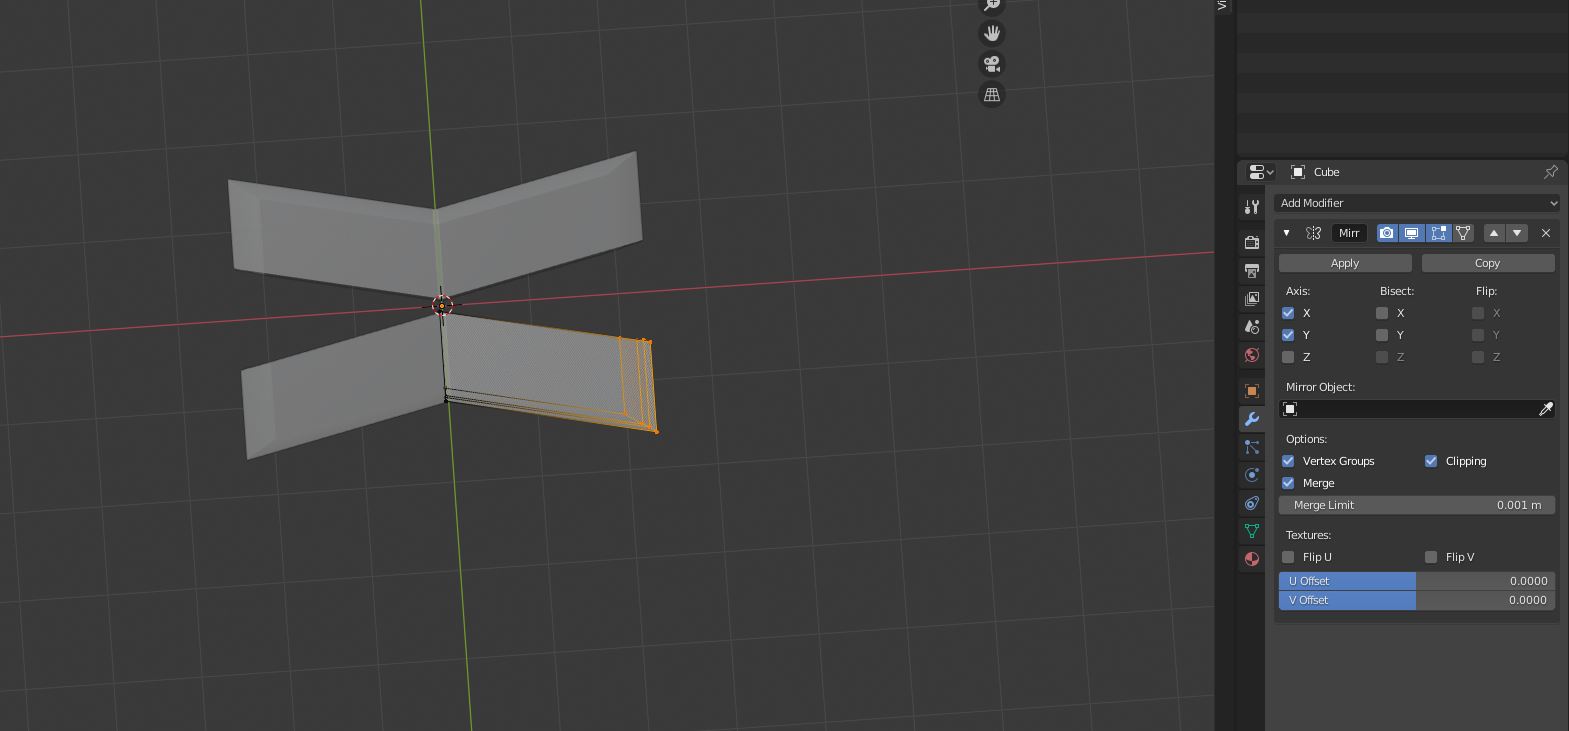Toggle the camera view gizmo

[x=992, y=64]
